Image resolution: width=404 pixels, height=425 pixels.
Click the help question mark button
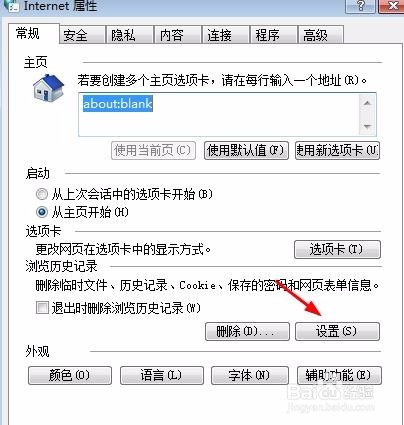click(x=361, y=6)
